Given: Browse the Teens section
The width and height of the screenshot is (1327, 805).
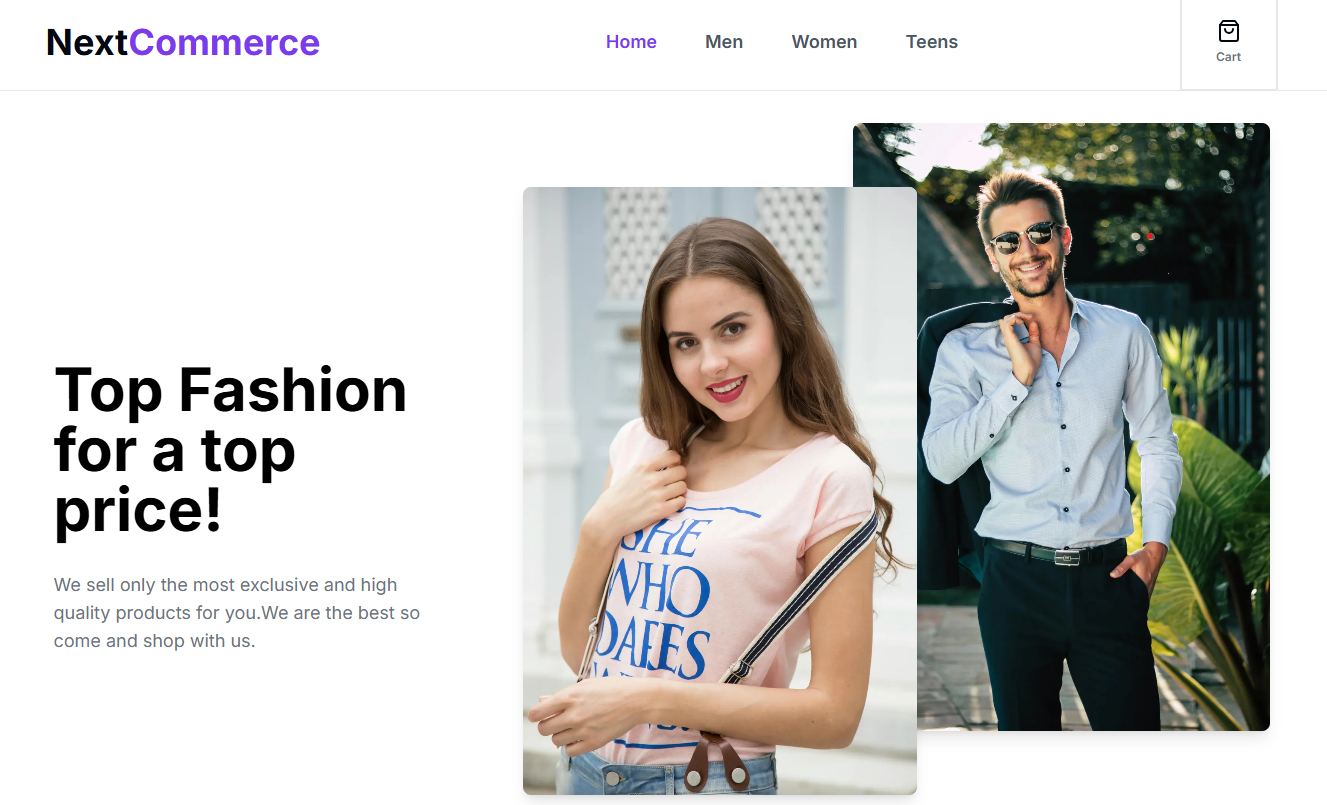Looking at the screenshot, I should point(931,42).
